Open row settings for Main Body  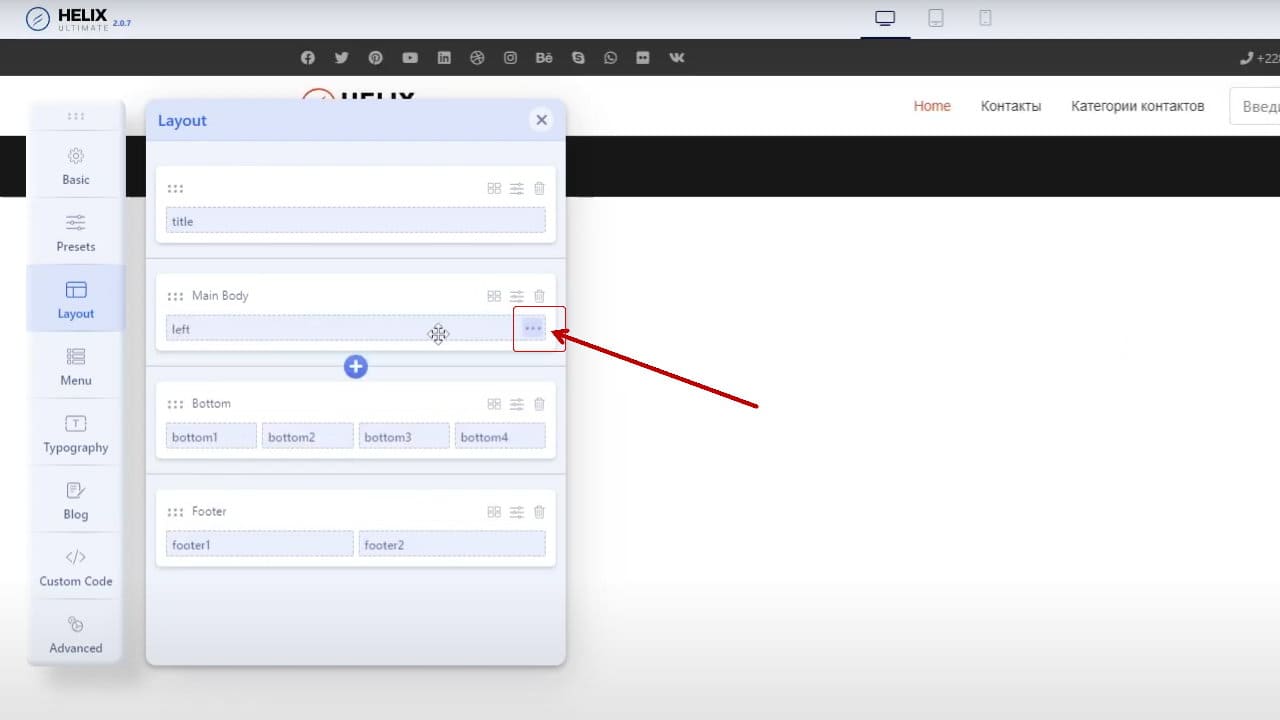coord(517,296)
